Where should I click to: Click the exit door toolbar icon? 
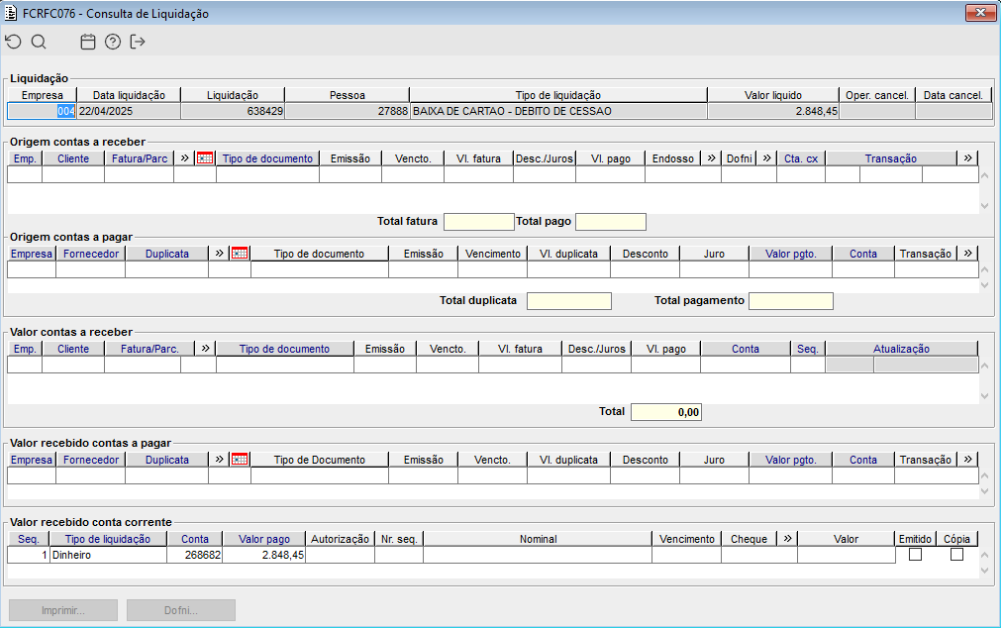(137, 42)
